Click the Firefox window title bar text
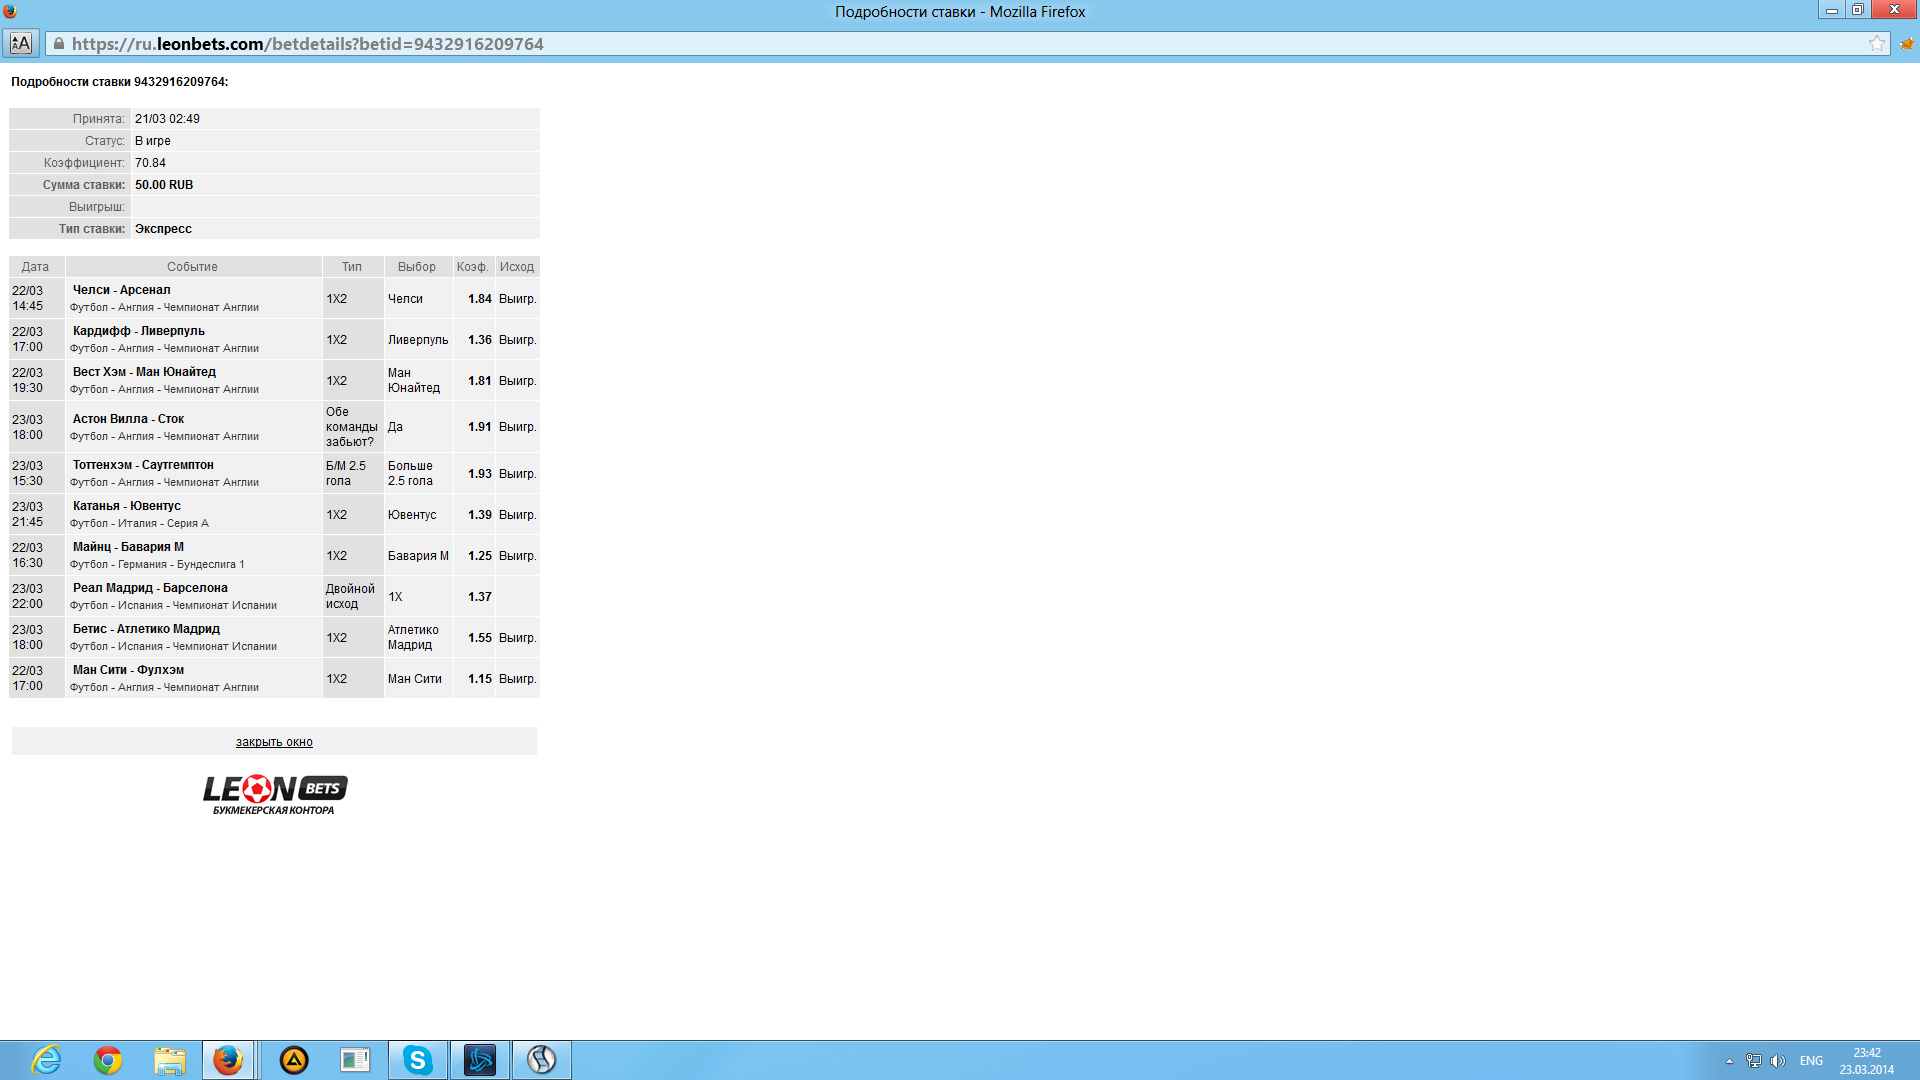This screenshot has width=1920, height=1080. 959,12
